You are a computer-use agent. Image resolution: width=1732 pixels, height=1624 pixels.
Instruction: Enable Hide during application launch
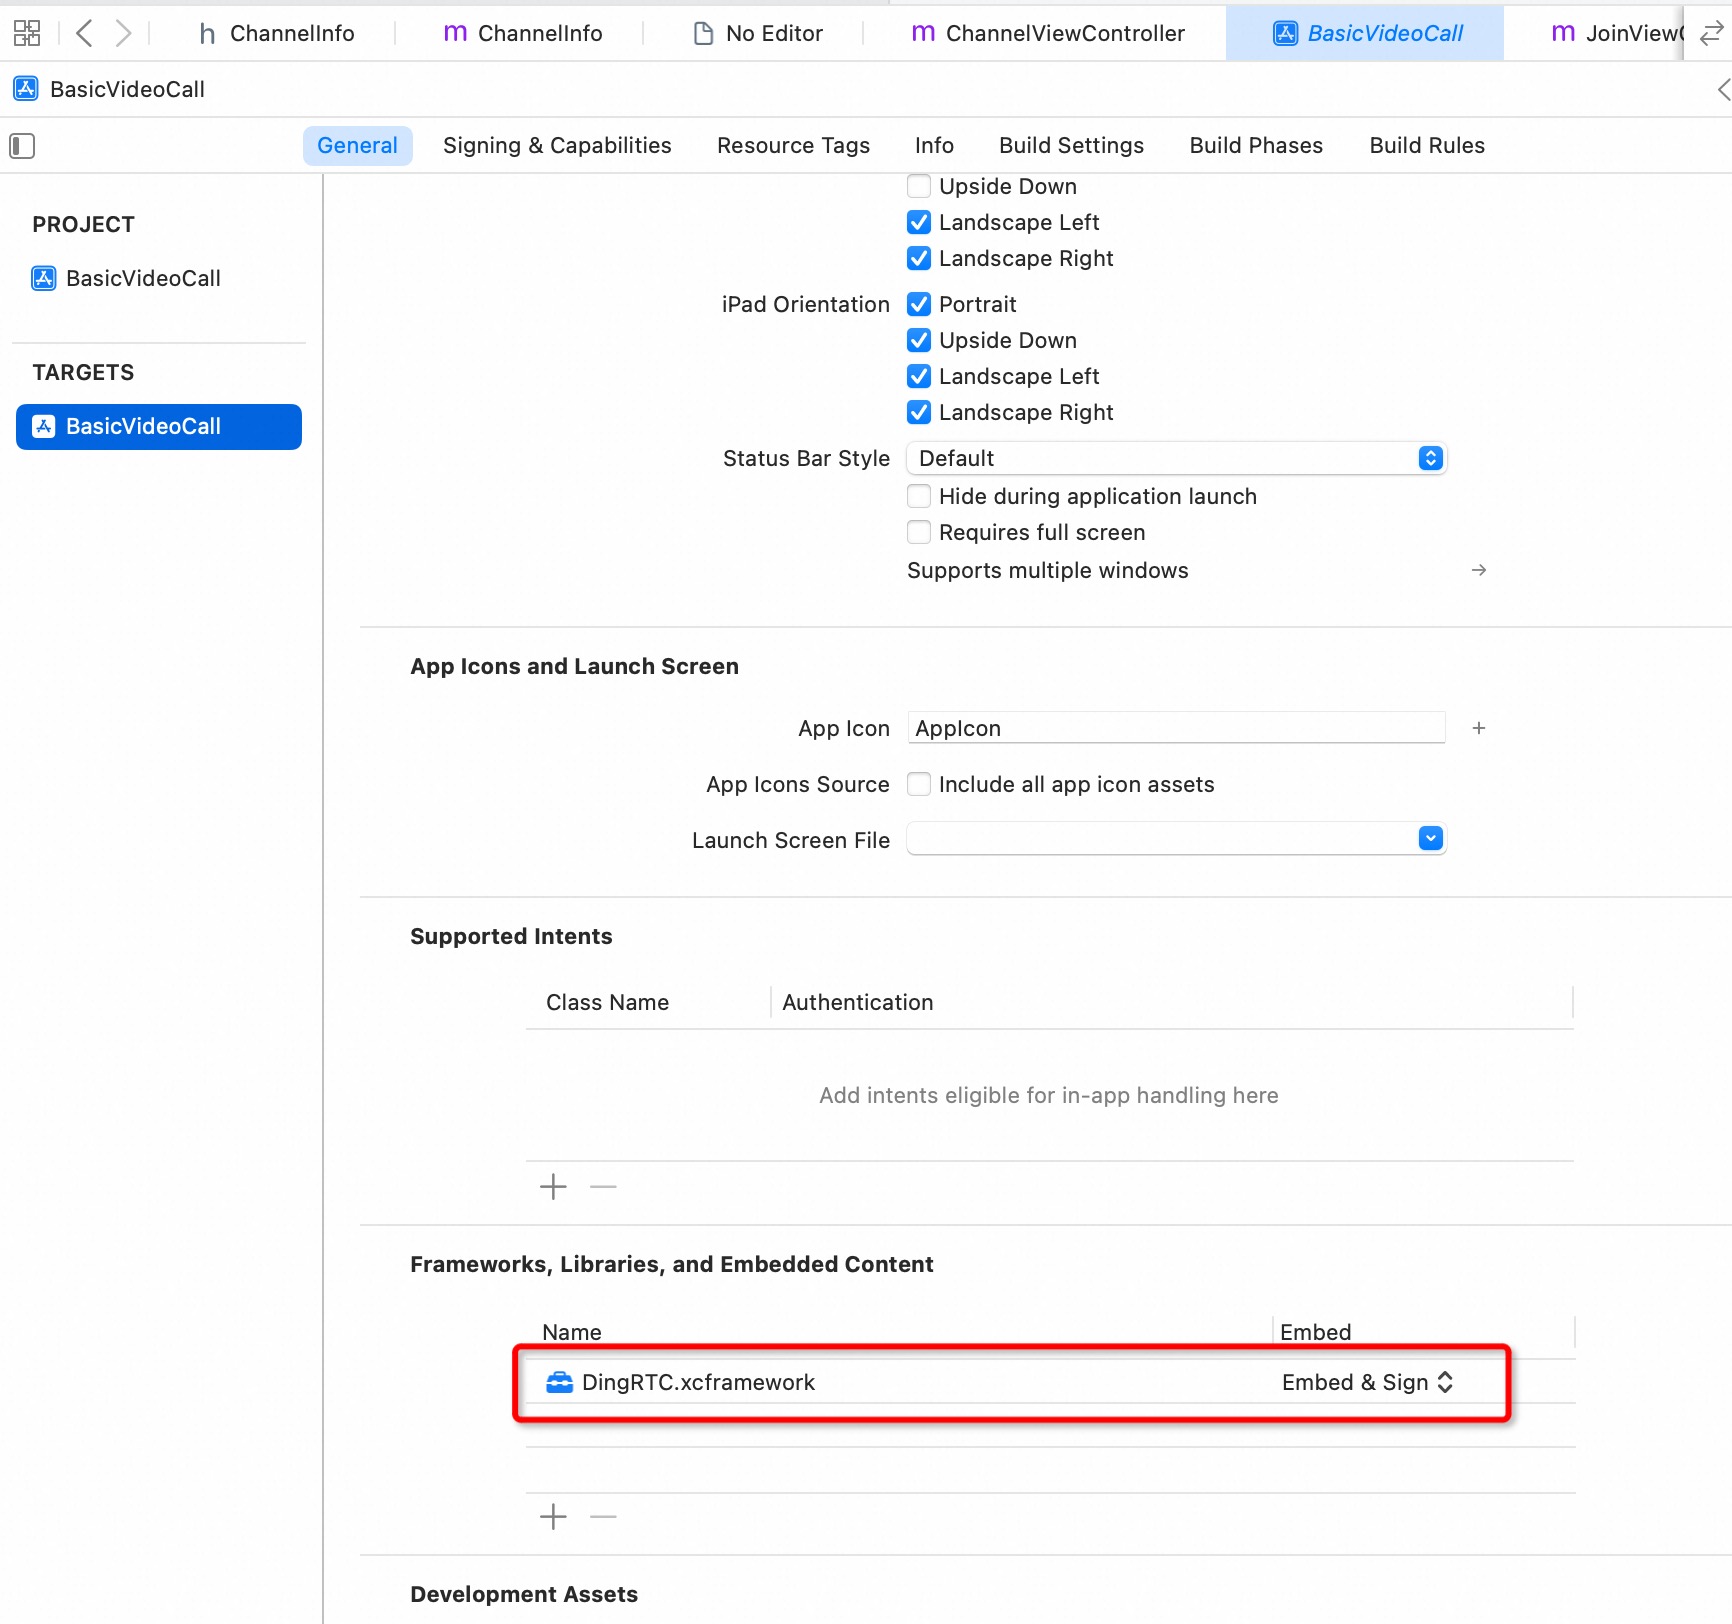[919, 496]
